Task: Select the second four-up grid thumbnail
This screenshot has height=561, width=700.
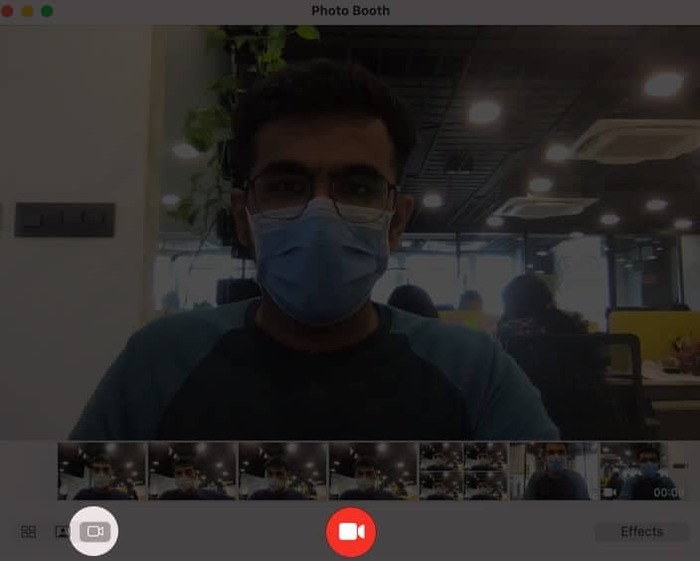Action: [485, 471]
